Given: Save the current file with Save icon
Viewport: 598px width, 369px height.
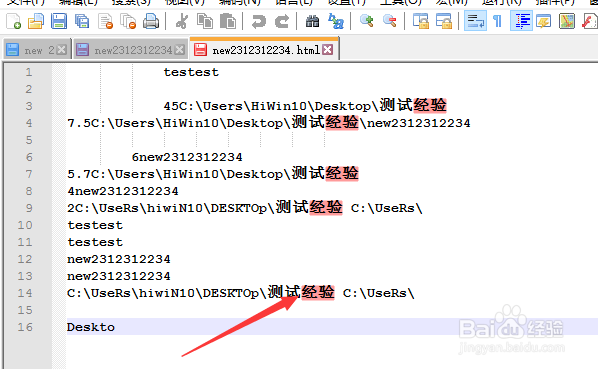Looking at the screenshot, I should point(59,21).
